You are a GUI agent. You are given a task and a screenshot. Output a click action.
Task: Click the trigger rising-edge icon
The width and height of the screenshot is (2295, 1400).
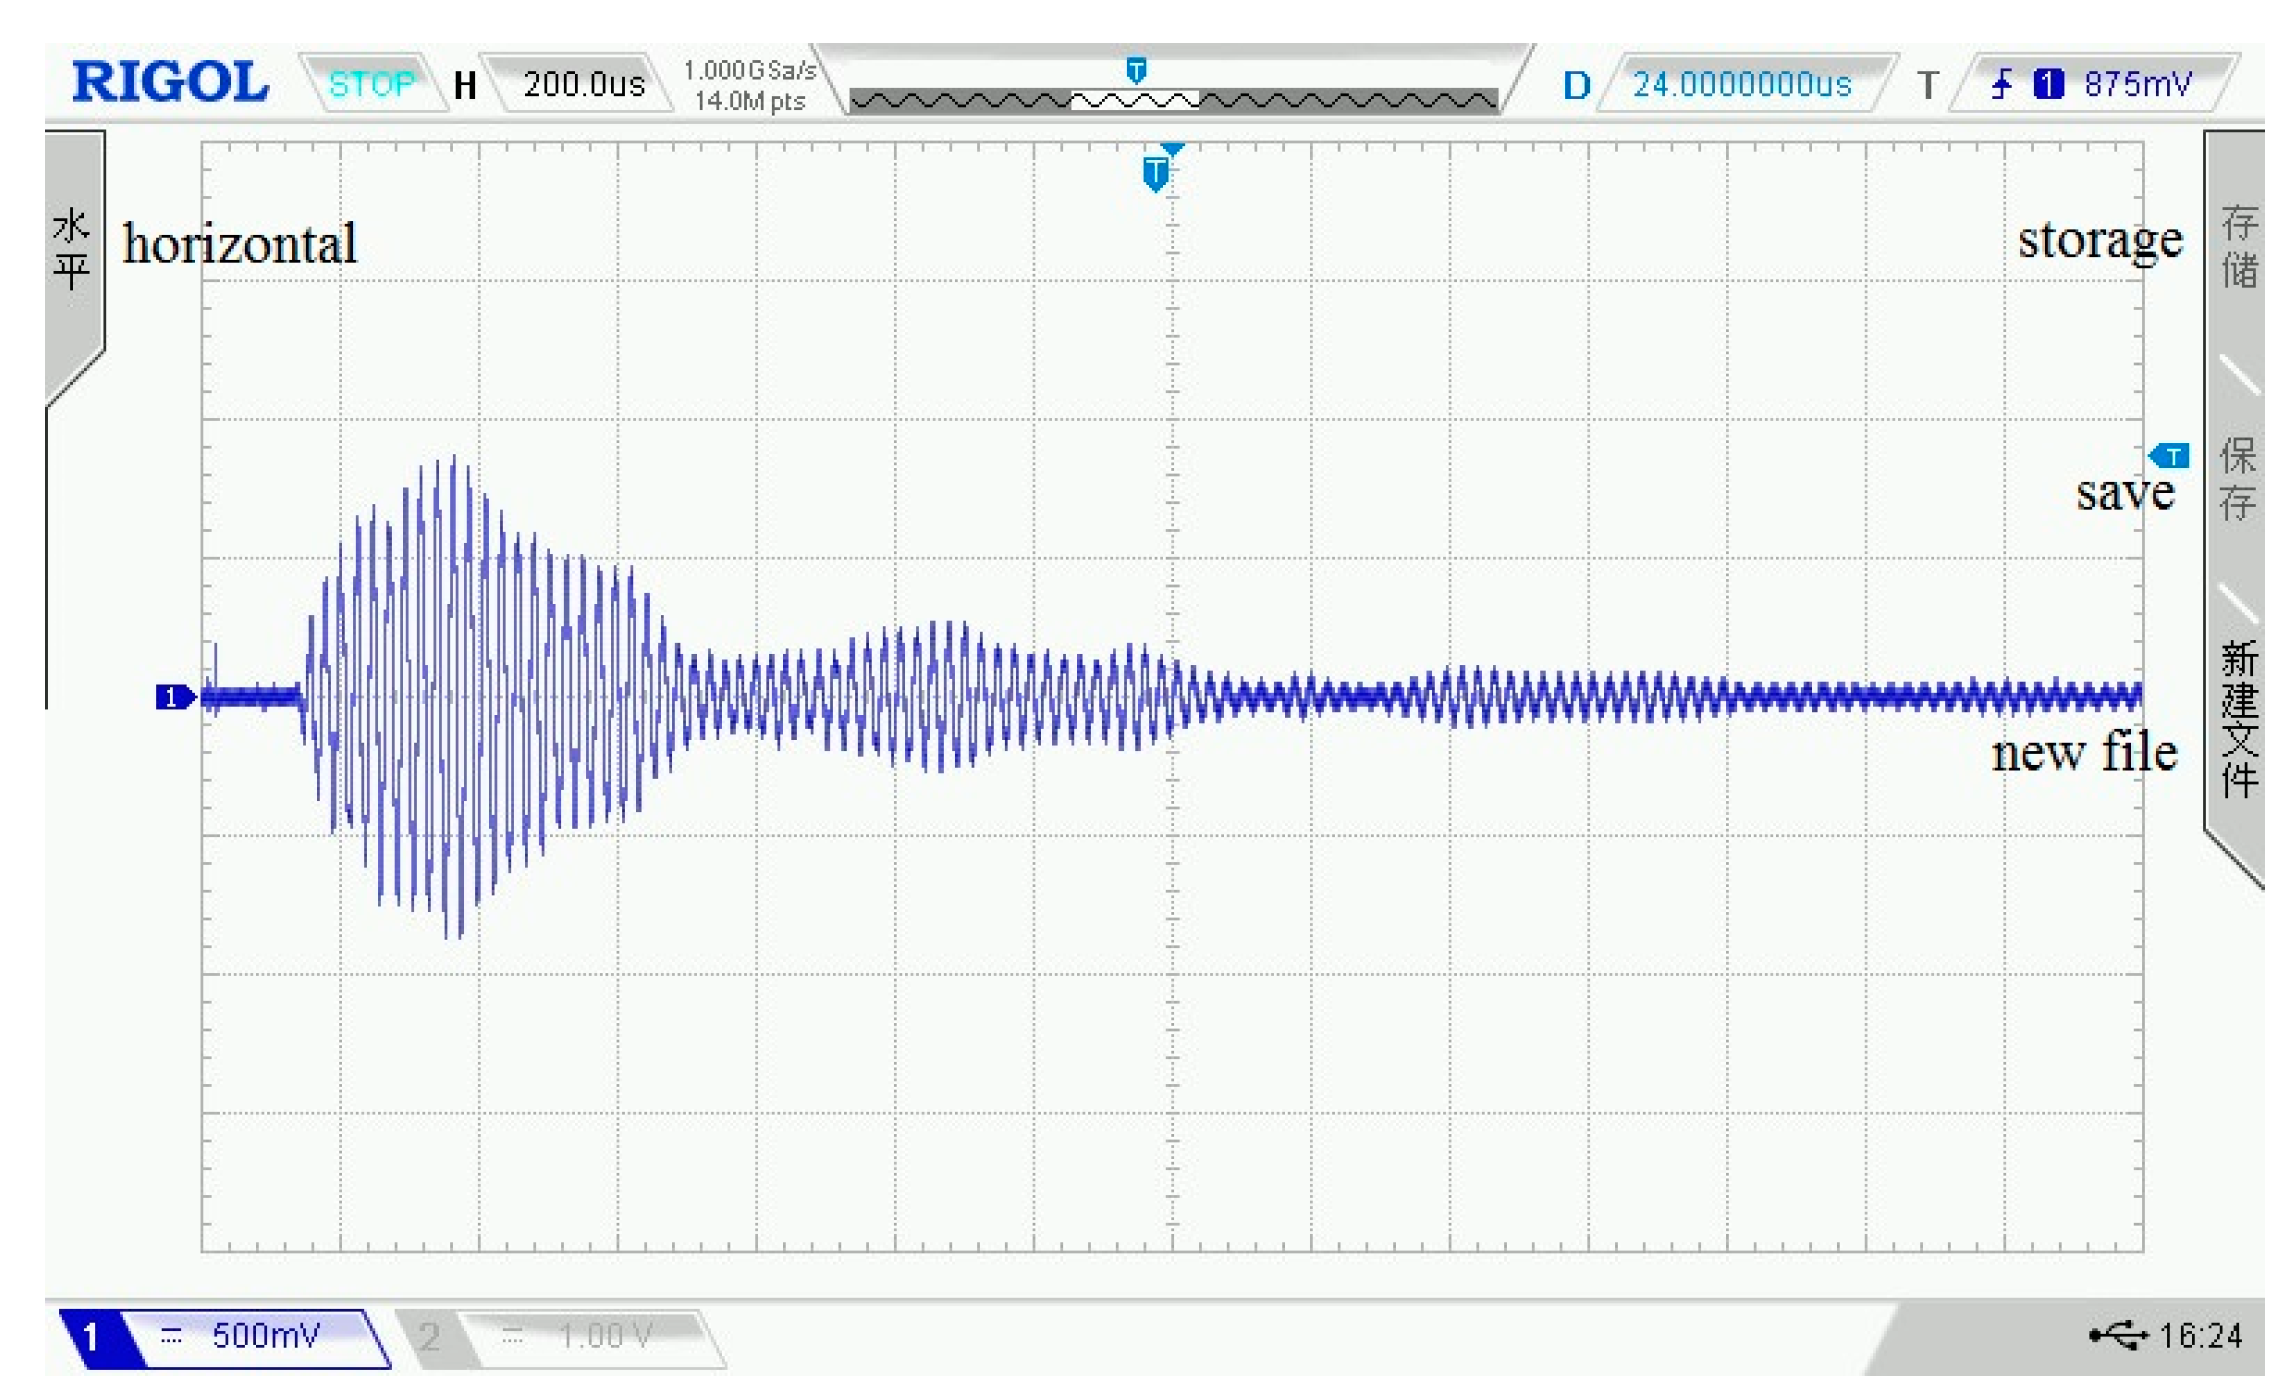click(x=2001, y=83)
